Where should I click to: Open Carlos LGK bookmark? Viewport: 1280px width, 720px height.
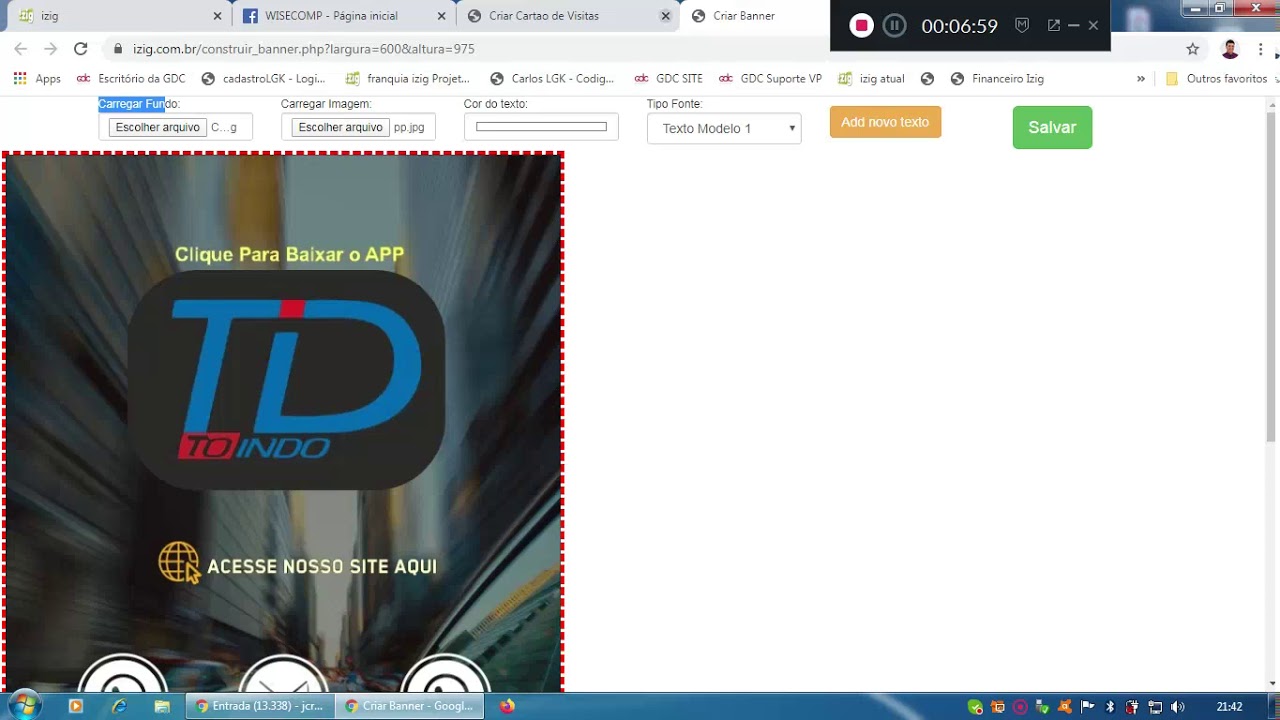552,78
